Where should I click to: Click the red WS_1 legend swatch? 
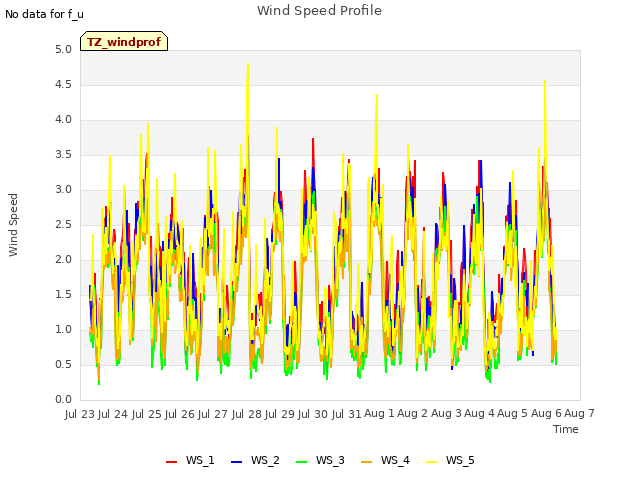point(171,462)
